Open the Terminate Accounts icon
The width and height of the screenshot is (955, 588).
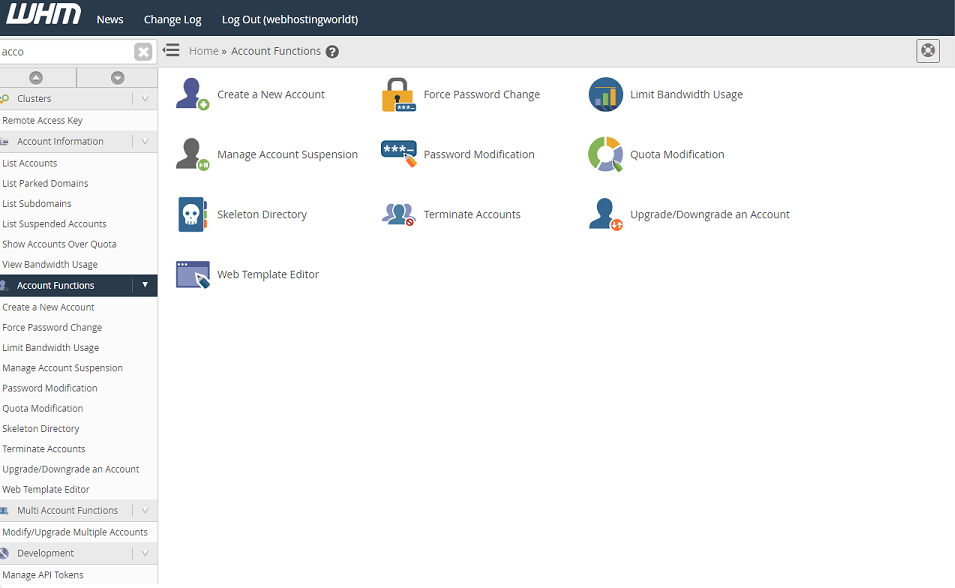coord(398,214)
